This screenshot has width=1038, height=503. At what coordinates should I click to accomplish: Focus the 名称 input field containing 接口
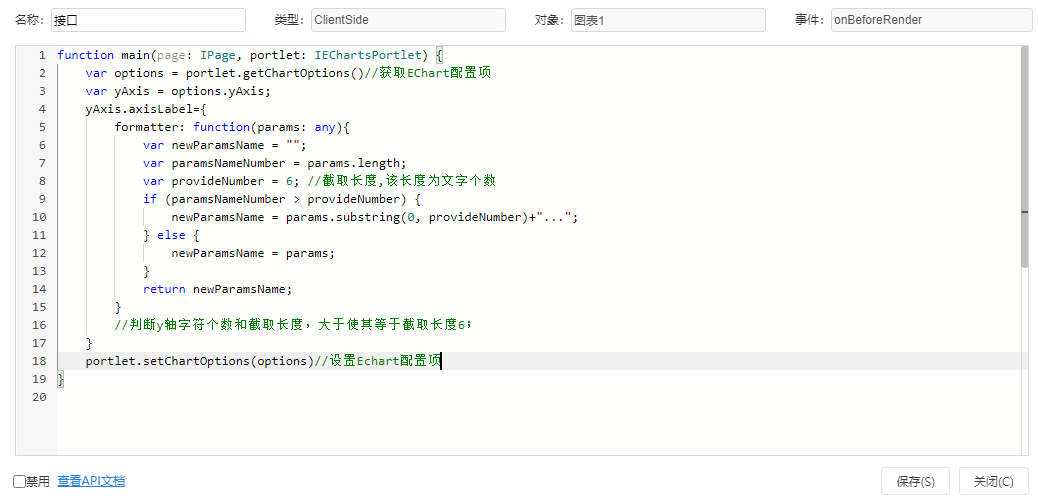(148, 20)
